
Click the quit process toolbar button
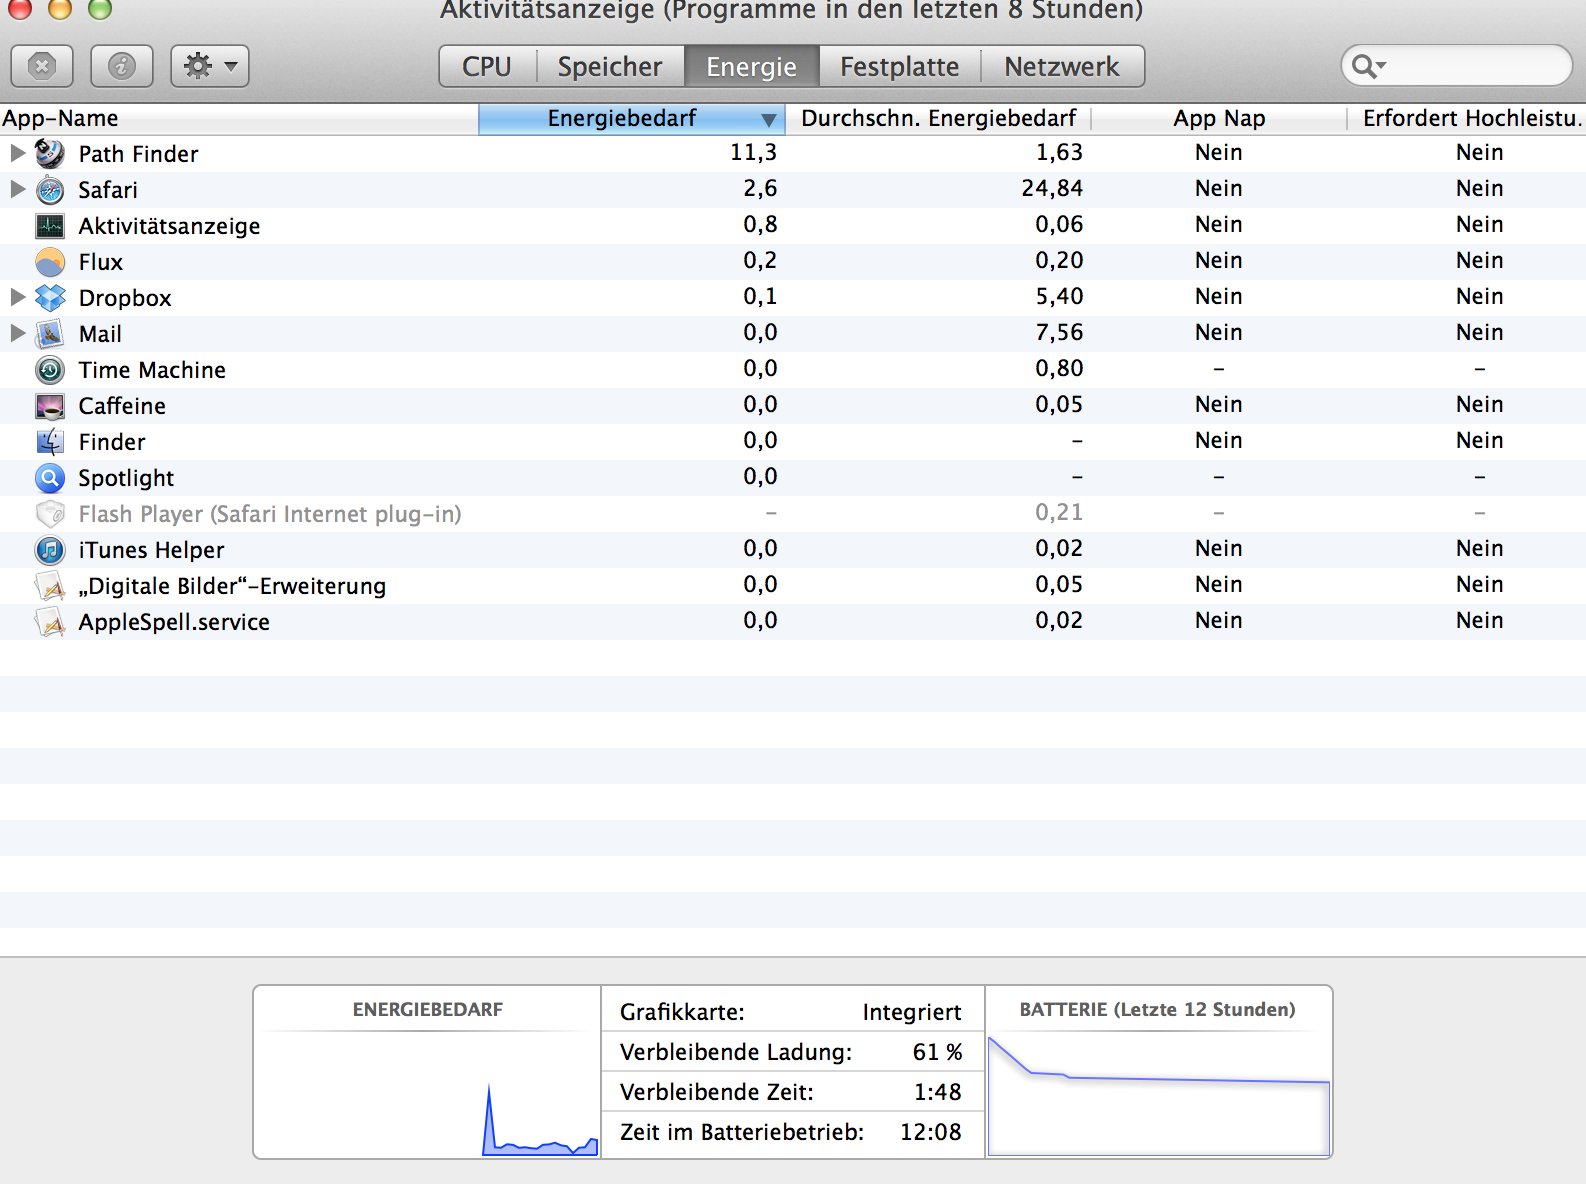coord(42,67)
